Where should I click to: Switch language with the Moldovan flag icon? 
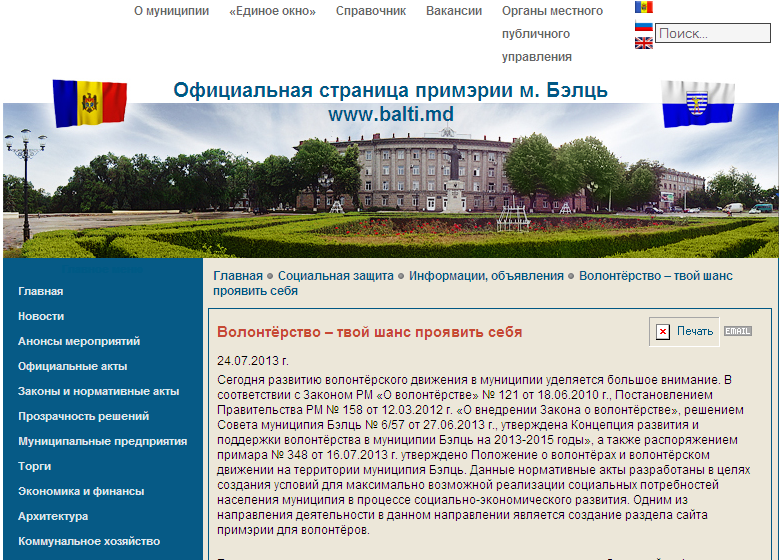(x=643, y=7)
